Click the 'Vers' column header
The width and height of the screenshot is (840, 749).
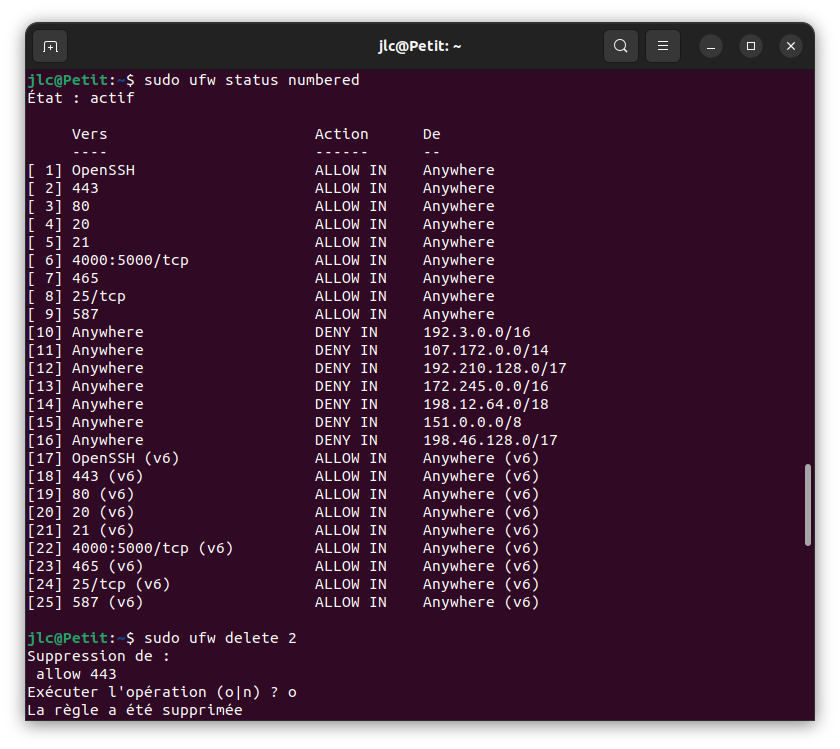[89, 134]
